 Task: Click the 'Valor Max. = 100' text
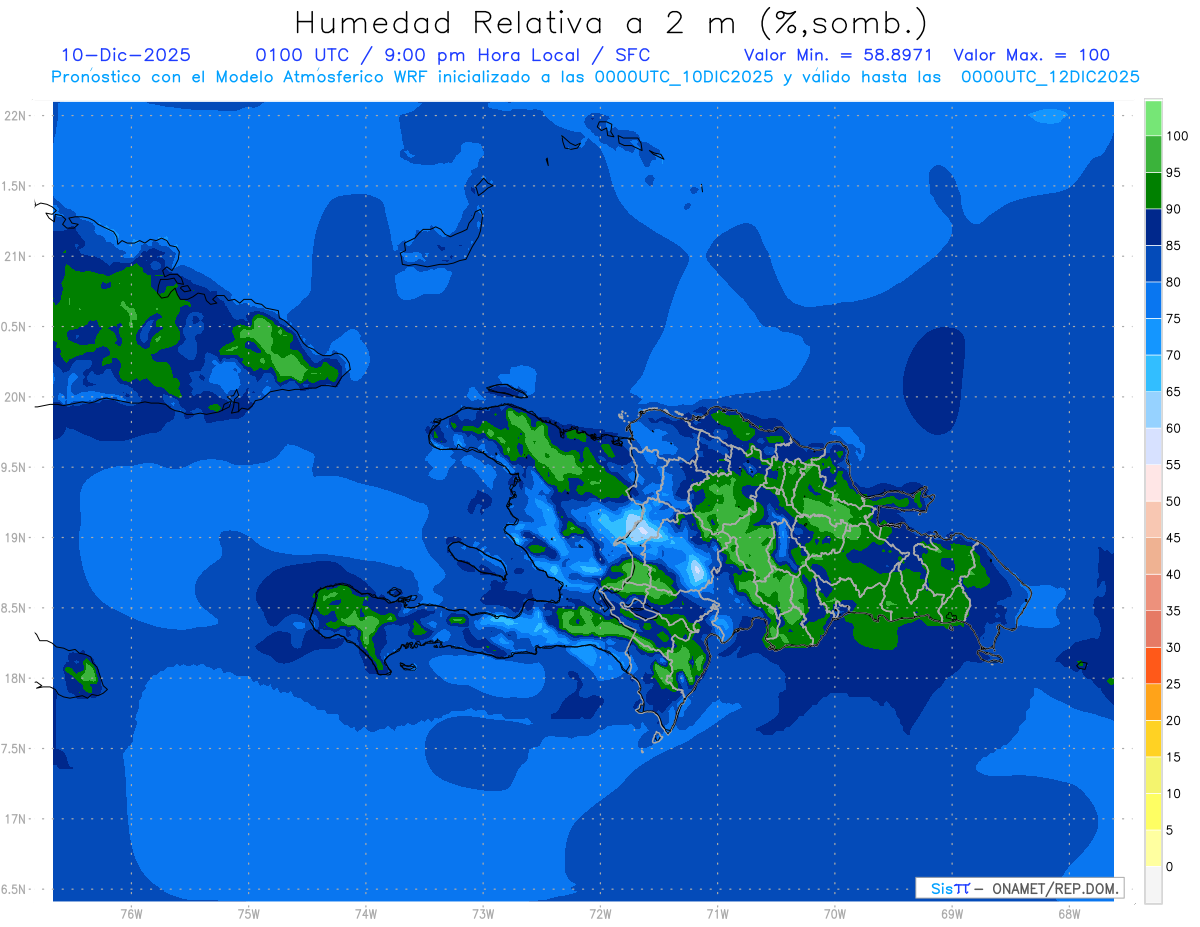(x=1031, y=55)
